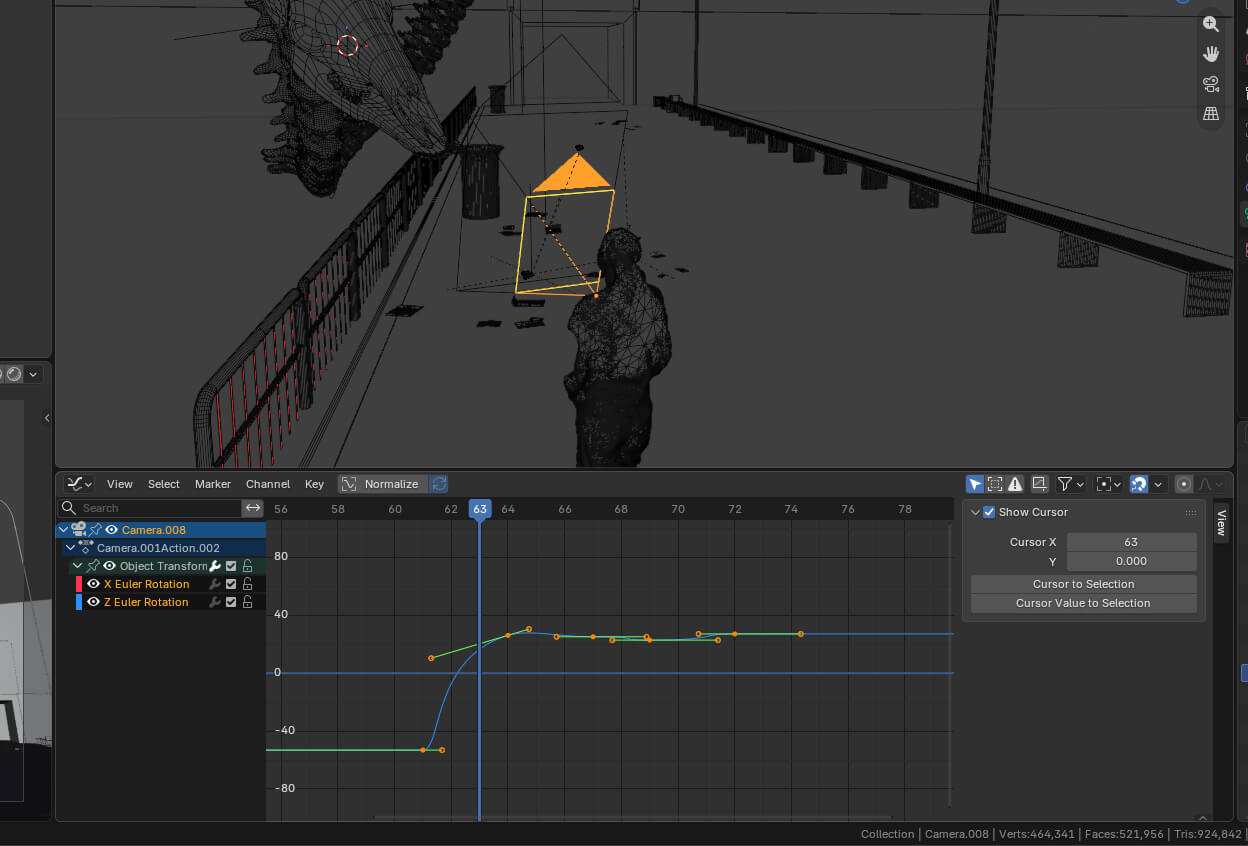
Task: Click the pin icon on Camera.008 row
Action: pos(96,530)
